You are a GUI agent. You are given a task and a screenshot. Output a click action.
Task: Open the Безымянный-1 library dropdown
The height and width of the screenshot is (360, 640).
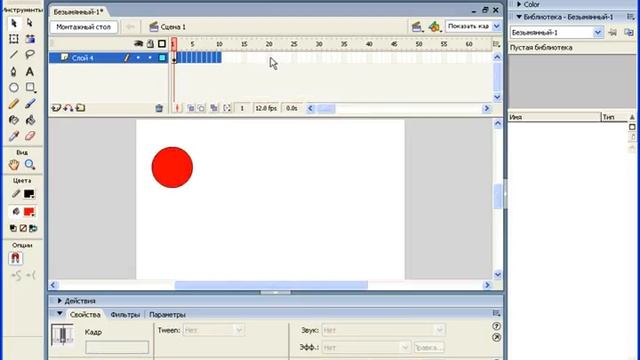coord(598,32)
